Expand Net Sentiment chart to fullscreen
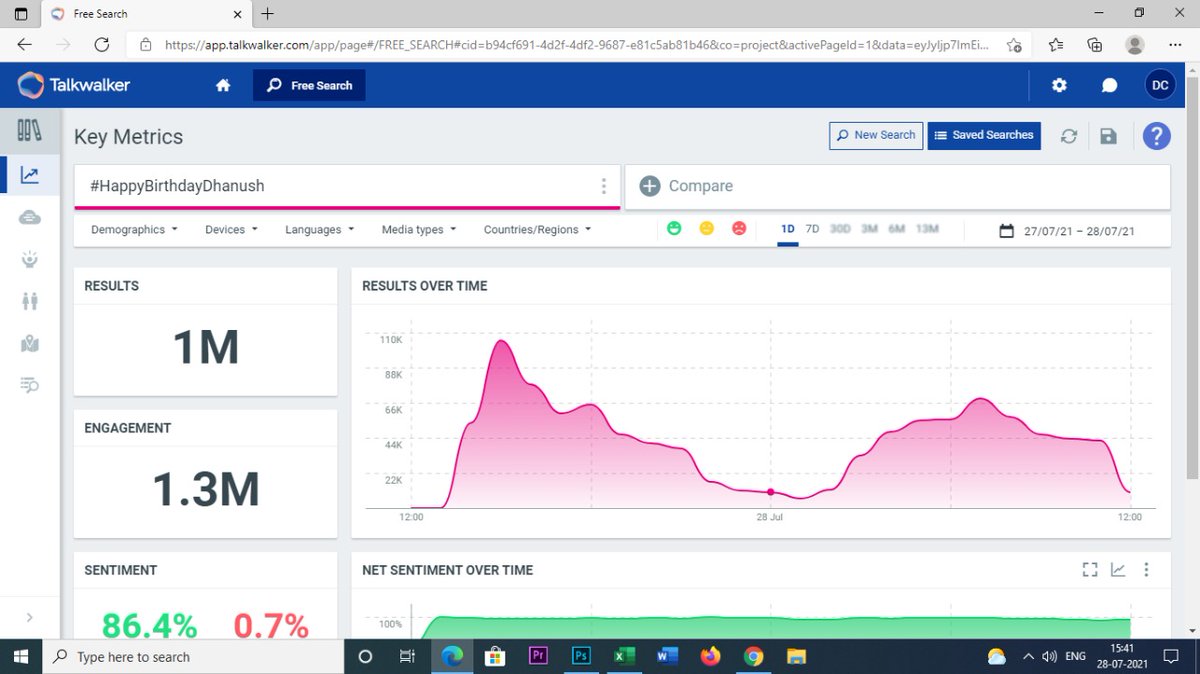 pos(1090,570)
